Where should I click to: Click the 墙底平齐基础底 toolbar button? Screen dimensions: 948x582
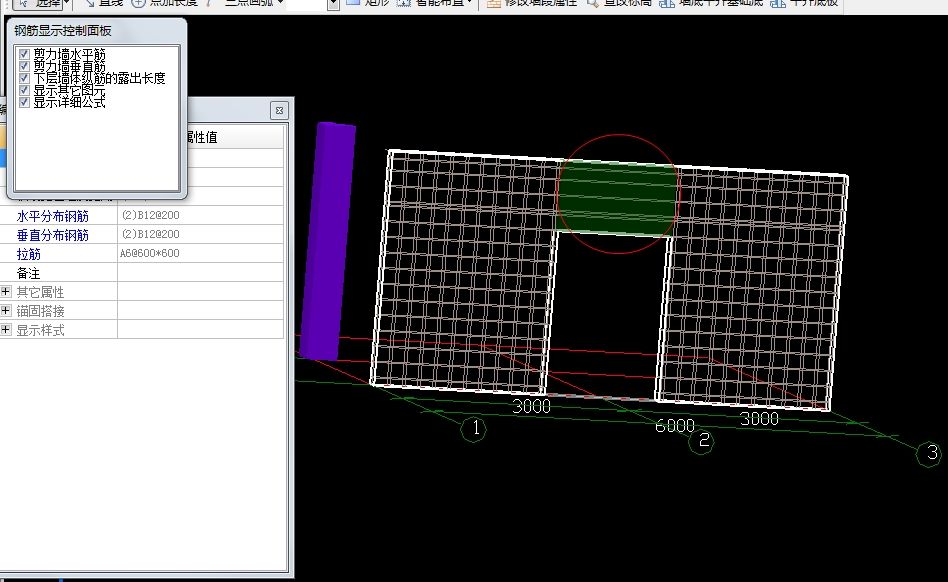pos(711,3)
